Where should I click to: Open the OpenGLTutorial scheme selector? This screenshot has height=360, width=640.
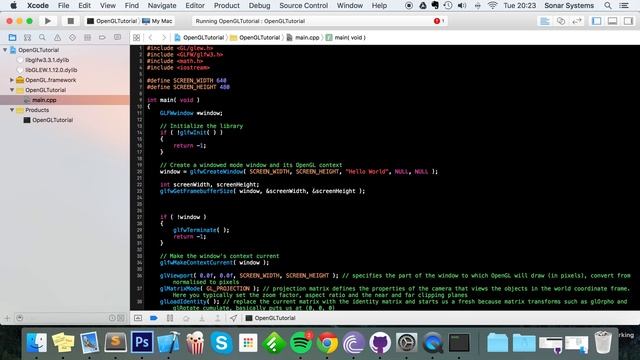click(112, 21)
